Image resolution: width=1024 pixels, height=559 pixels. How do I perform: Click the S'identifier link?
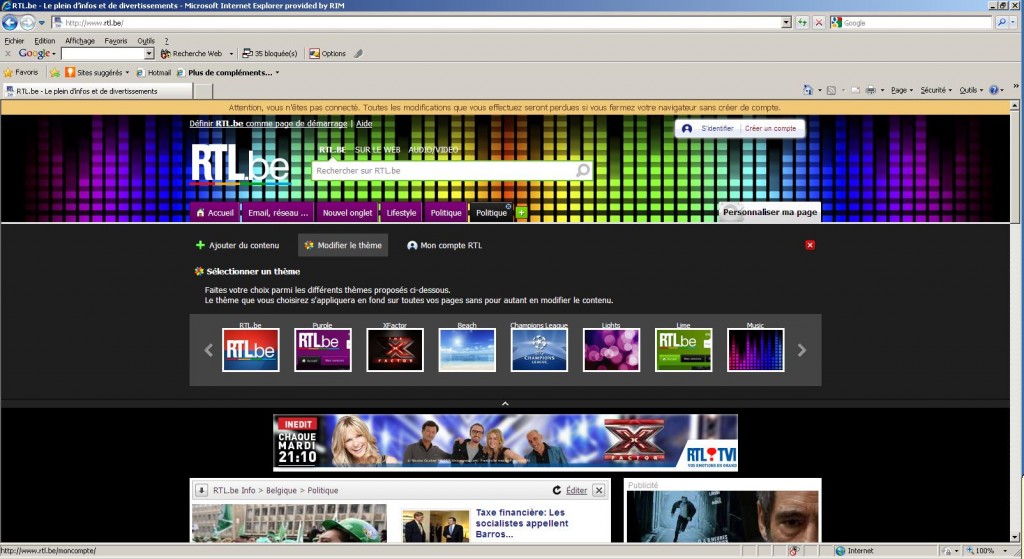coord(717,128)
